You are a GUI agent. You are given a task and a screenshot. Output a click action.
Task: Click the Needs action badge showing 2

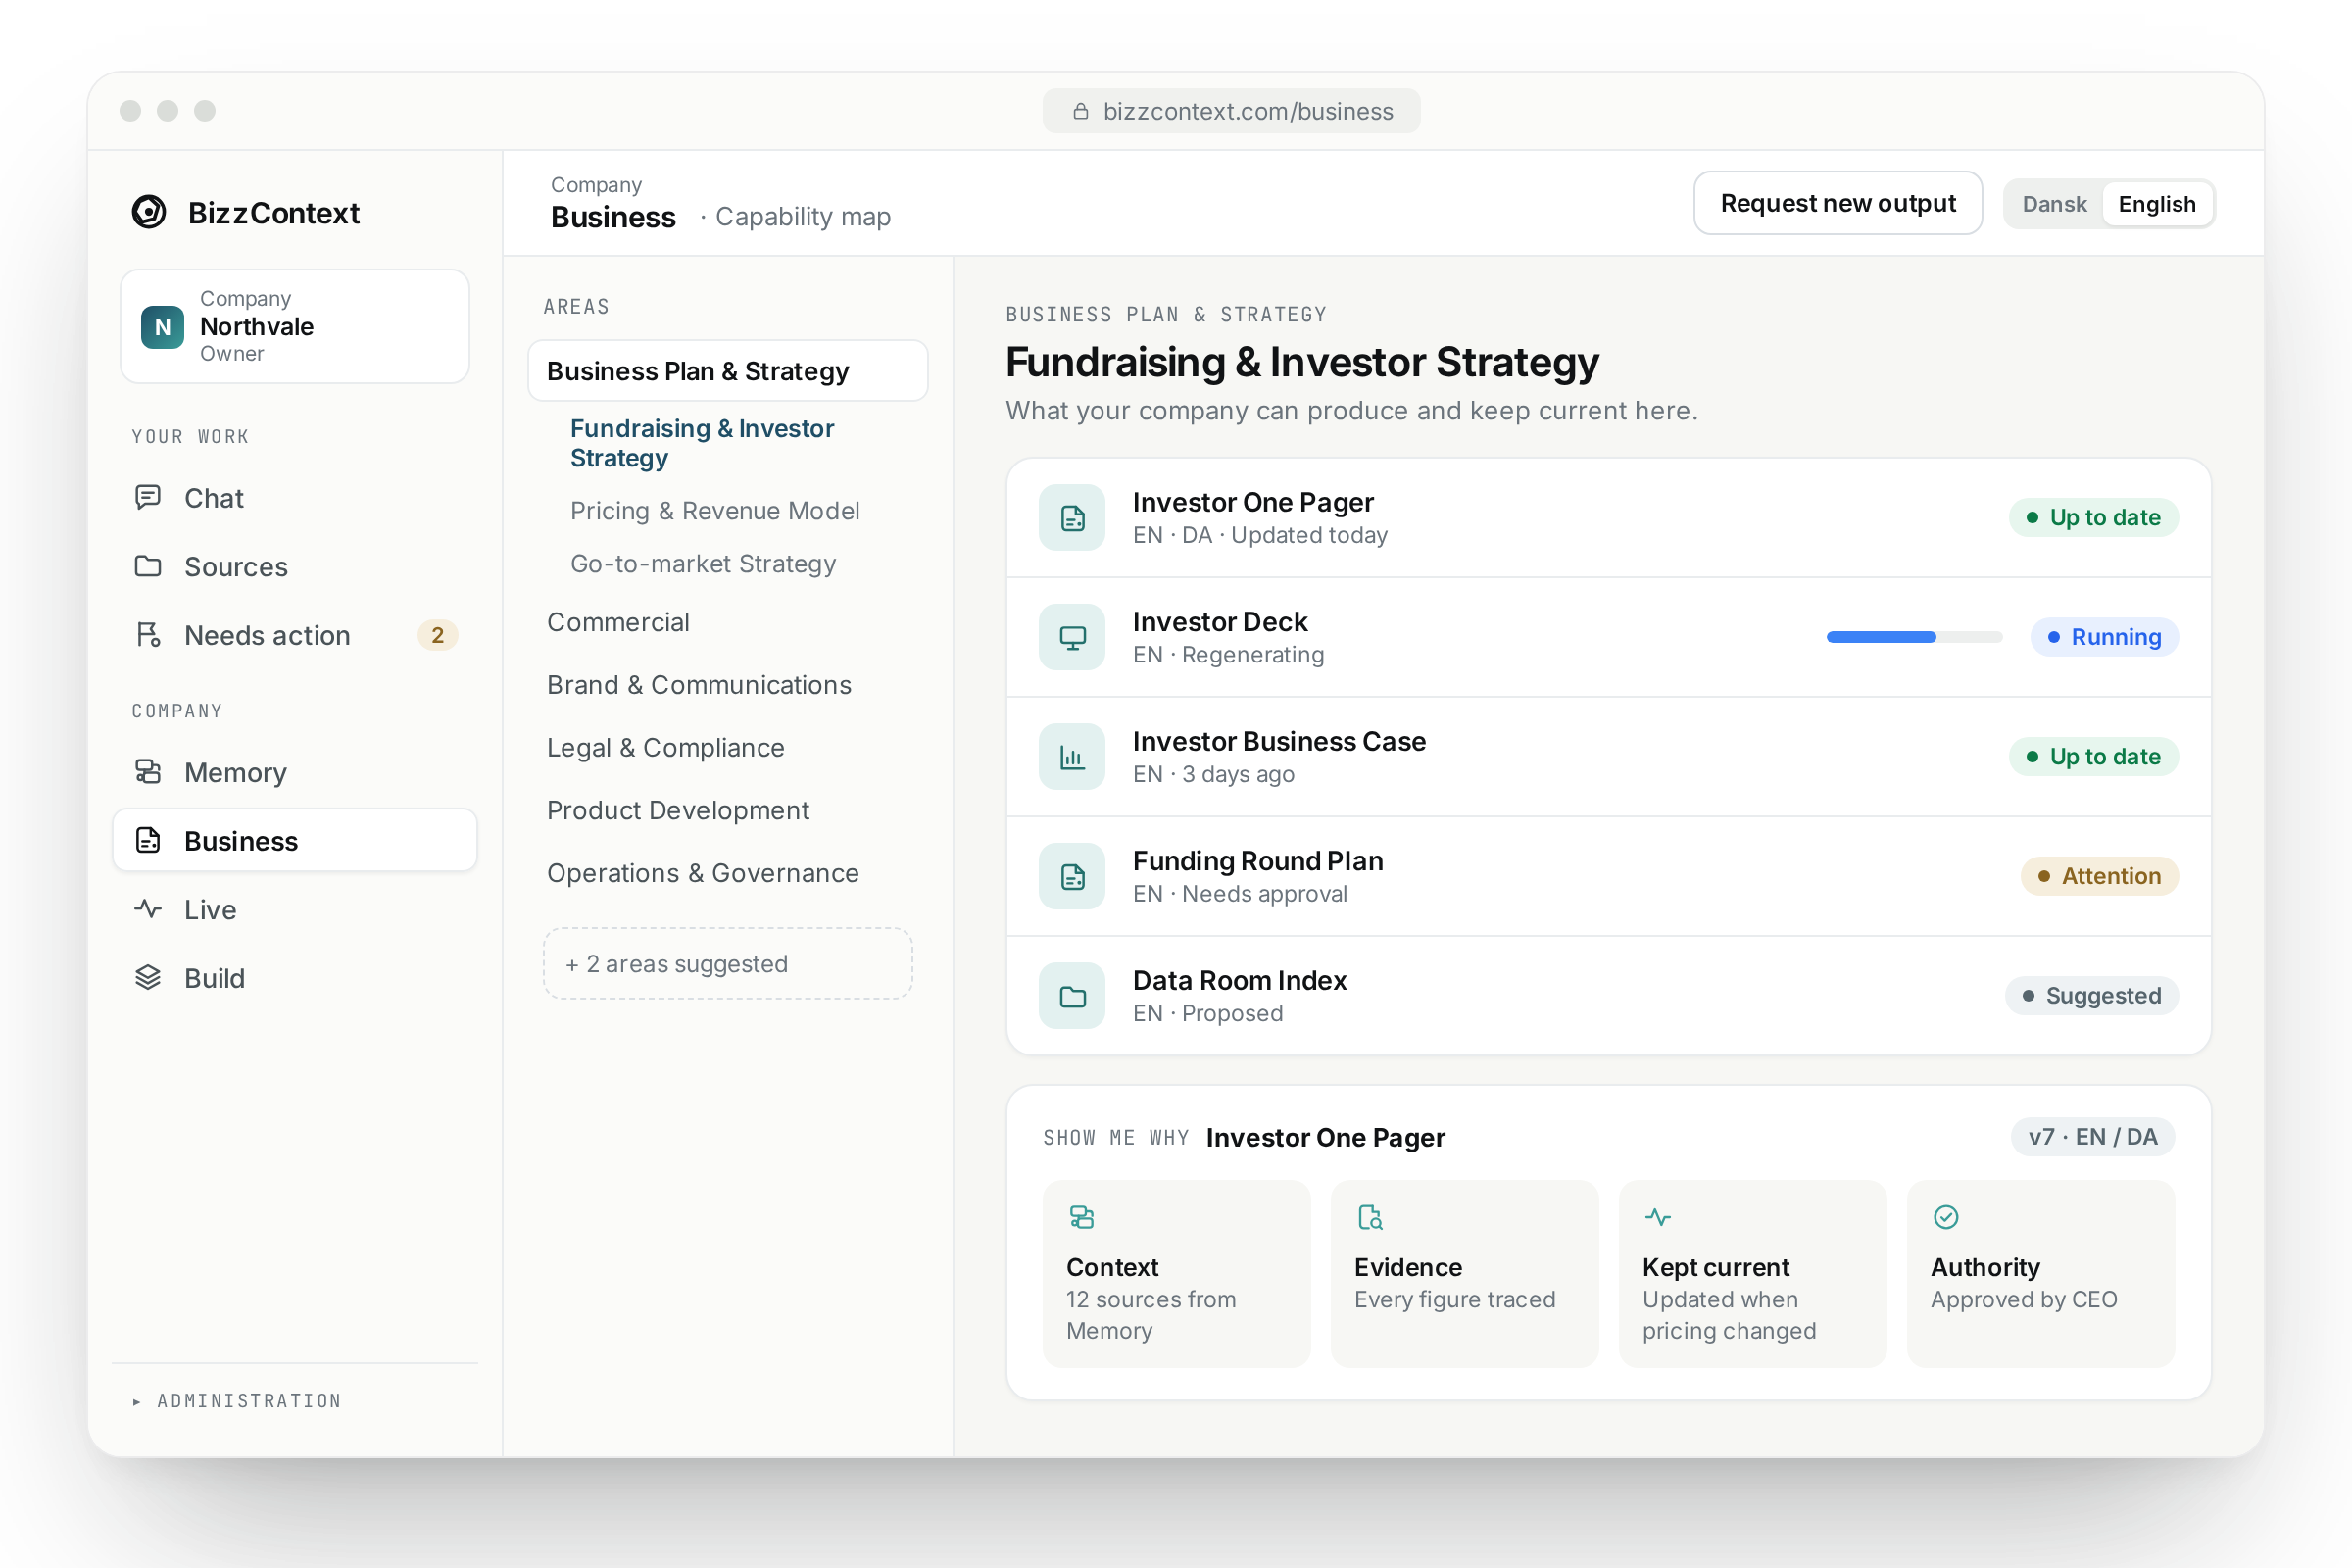437,635
